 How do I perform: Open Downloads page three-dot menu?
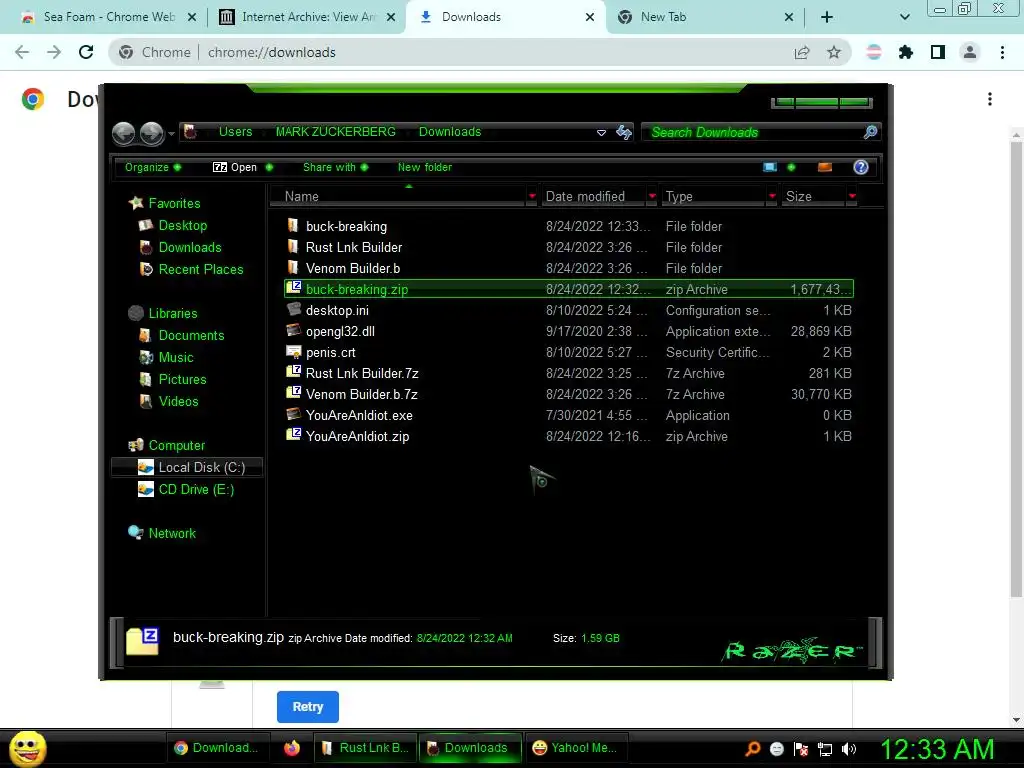990,99
